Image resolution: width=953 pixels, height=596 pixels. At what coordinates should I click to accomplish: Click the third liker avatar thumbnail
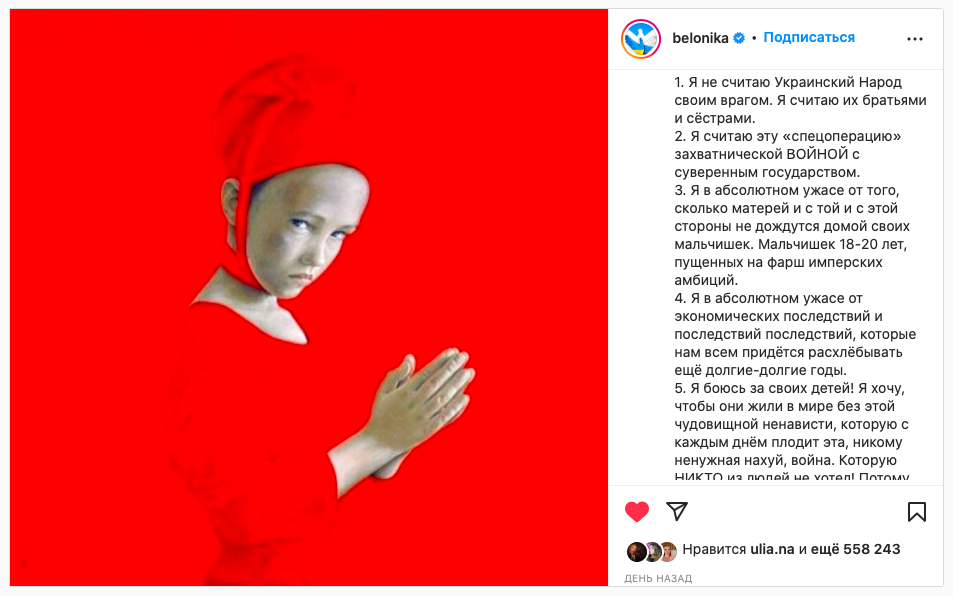point(669,552)
